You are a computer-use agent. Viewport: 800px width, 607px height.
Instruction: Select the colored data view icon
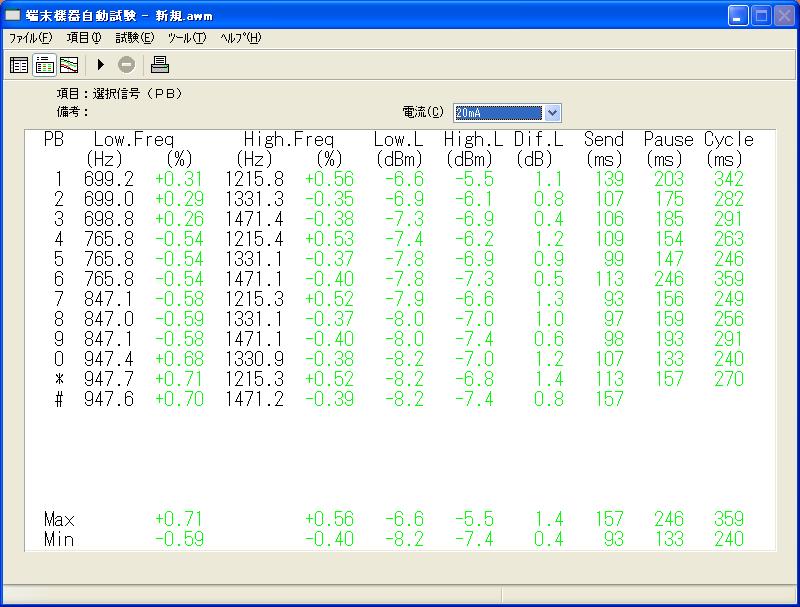coord(44,65)
